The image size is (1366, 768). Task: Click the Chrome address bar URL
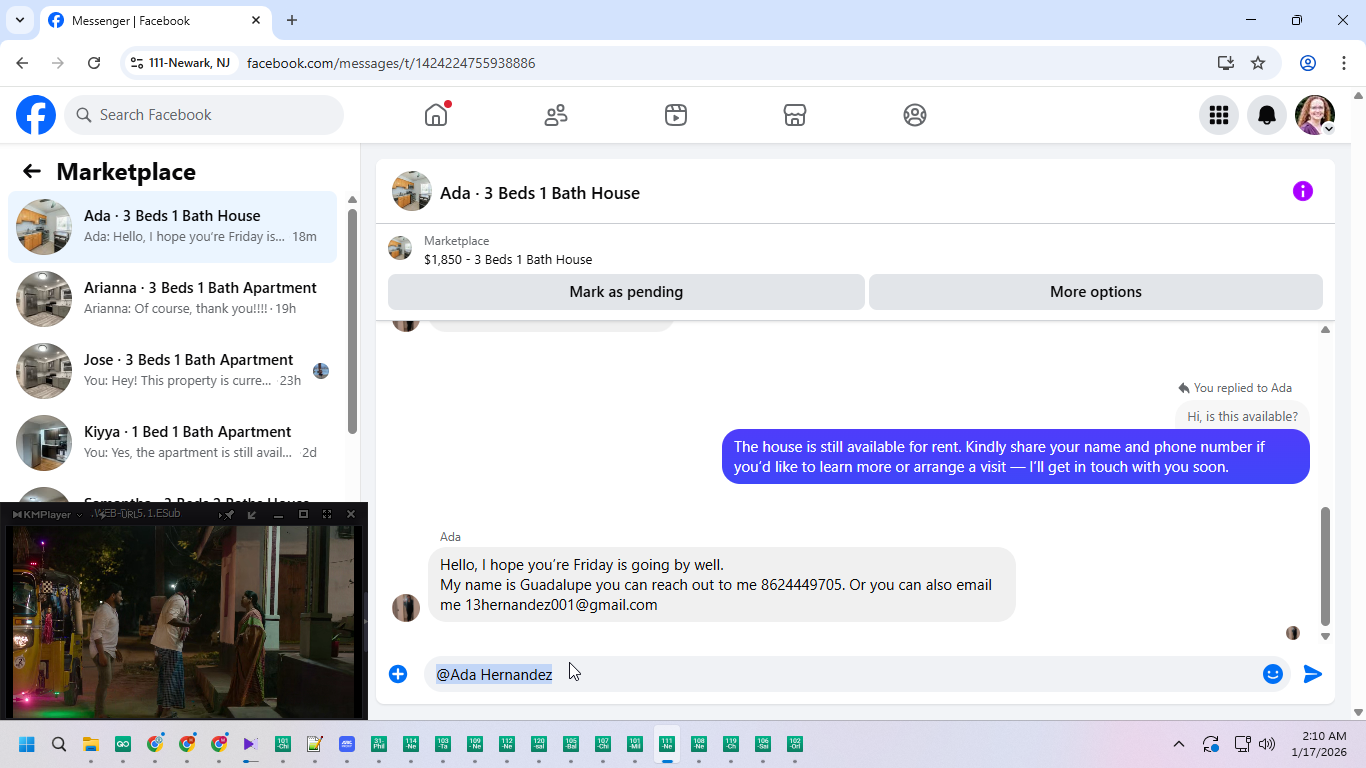point(391,63)
